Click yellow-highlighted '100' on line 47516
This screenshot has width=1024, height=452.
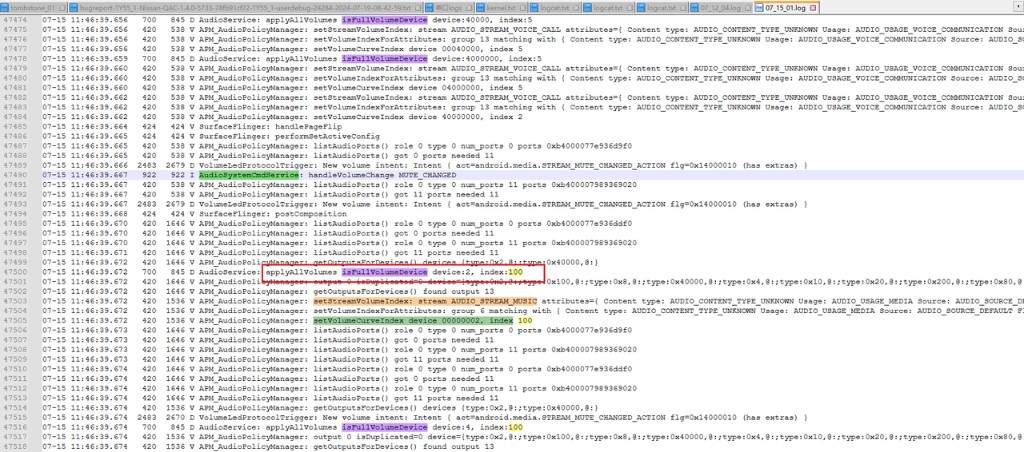516,427
